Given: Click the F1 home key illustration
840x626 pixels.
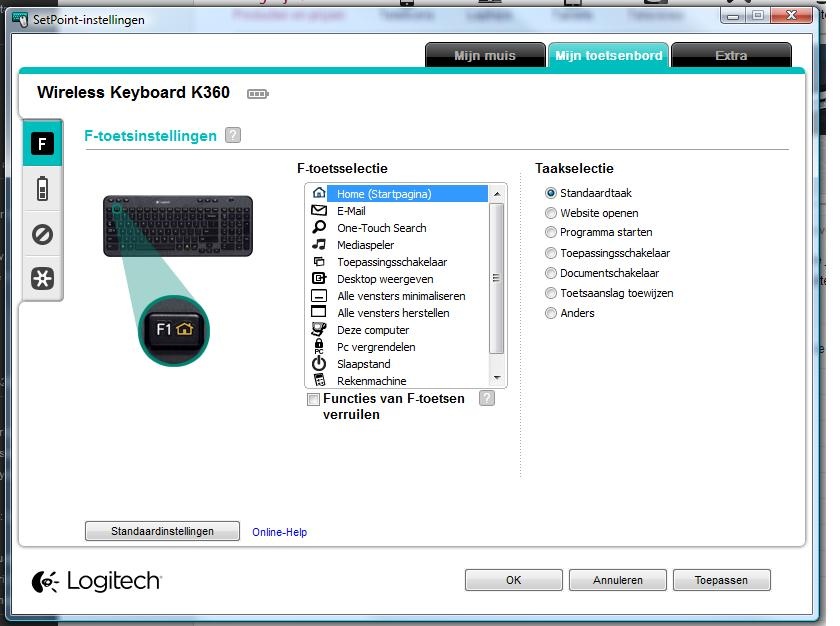Looking at the screenshot, I should point(174,330).
